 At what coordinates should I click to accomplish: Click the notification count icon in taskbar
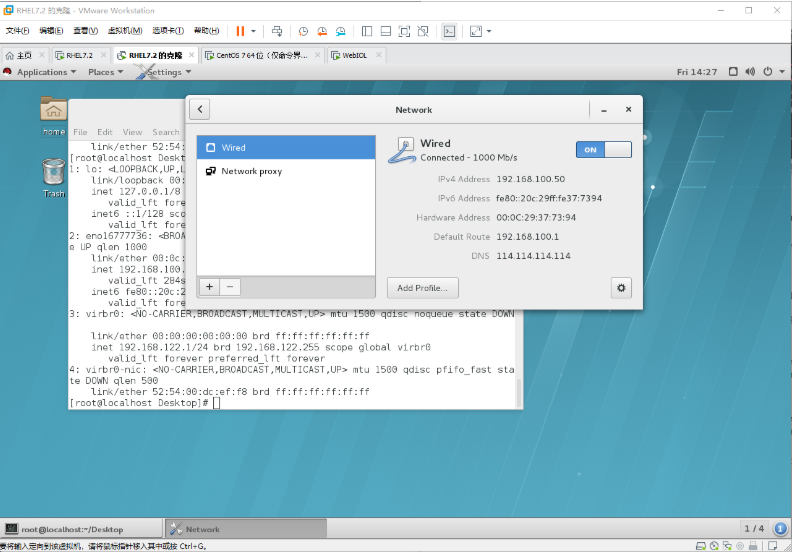pos(780,529)
